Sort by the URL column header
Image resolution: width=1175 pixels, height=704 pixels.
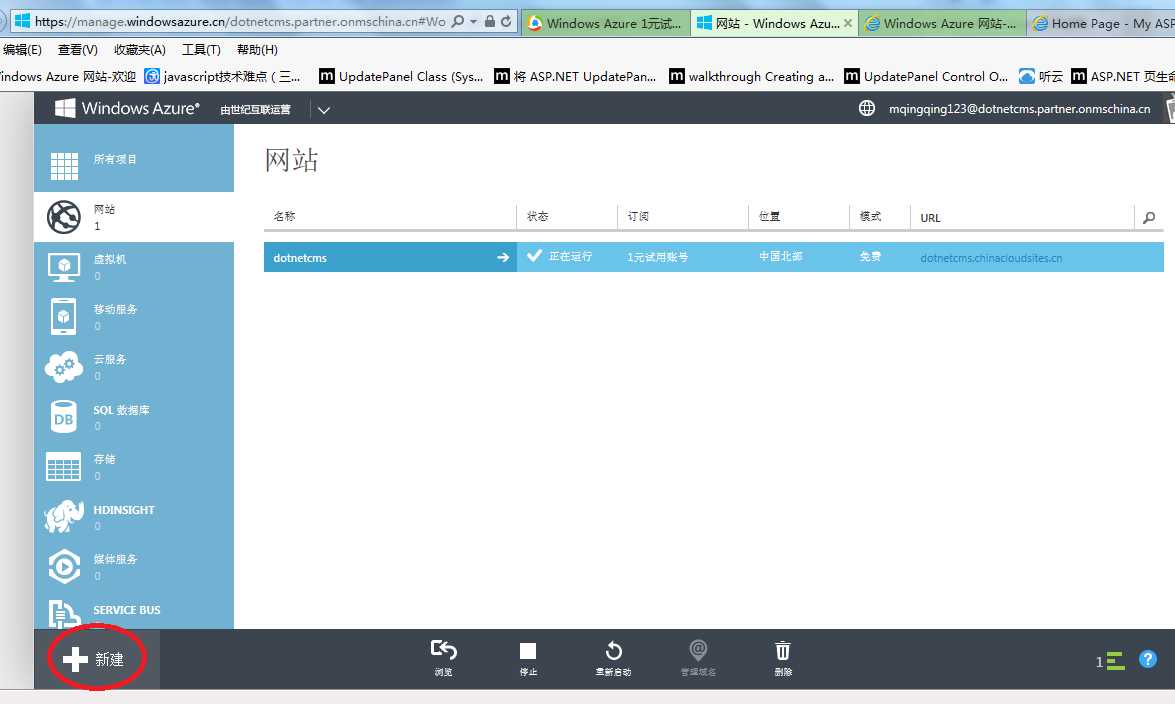(930, 218)
